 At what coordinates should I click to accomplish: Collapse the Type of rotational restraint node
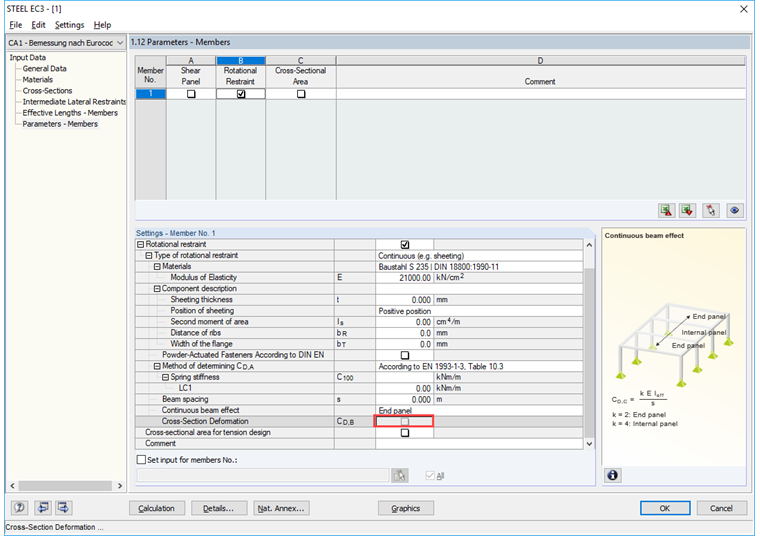click(x=149, y=255)
